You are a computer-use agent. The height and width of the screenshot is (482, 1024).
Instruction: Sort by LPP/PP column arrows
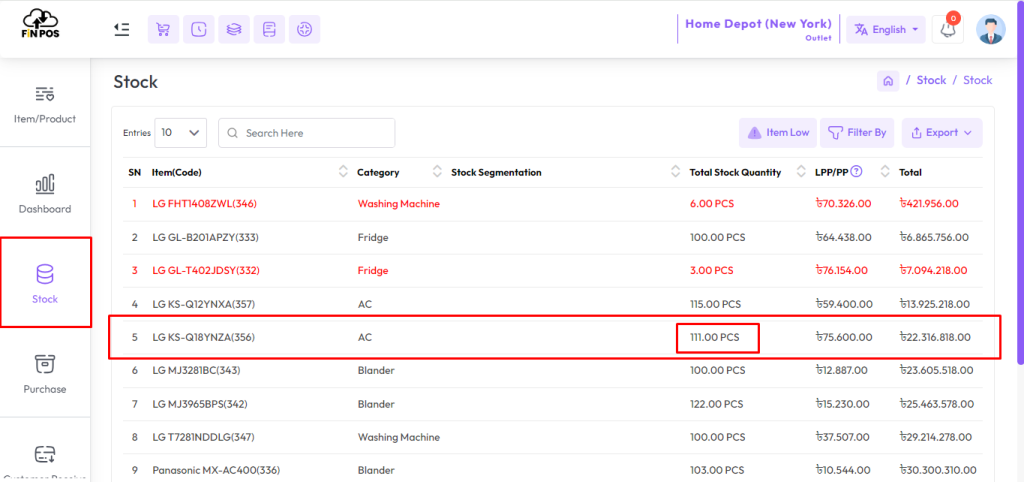pyautogui.click(x=886, y=172)
